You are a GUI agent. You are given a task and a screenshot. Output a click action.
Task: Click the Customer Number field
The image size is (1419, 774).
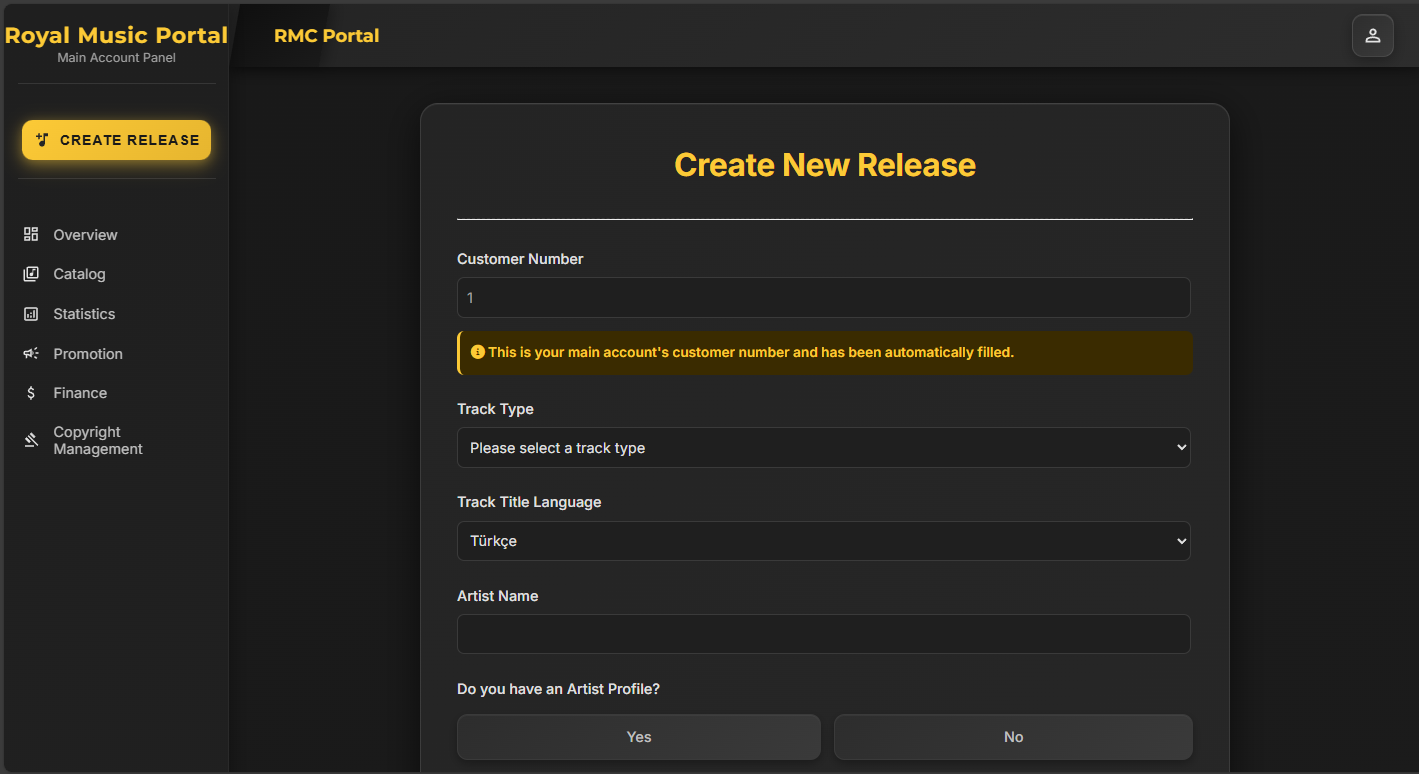tap(823, 298)
